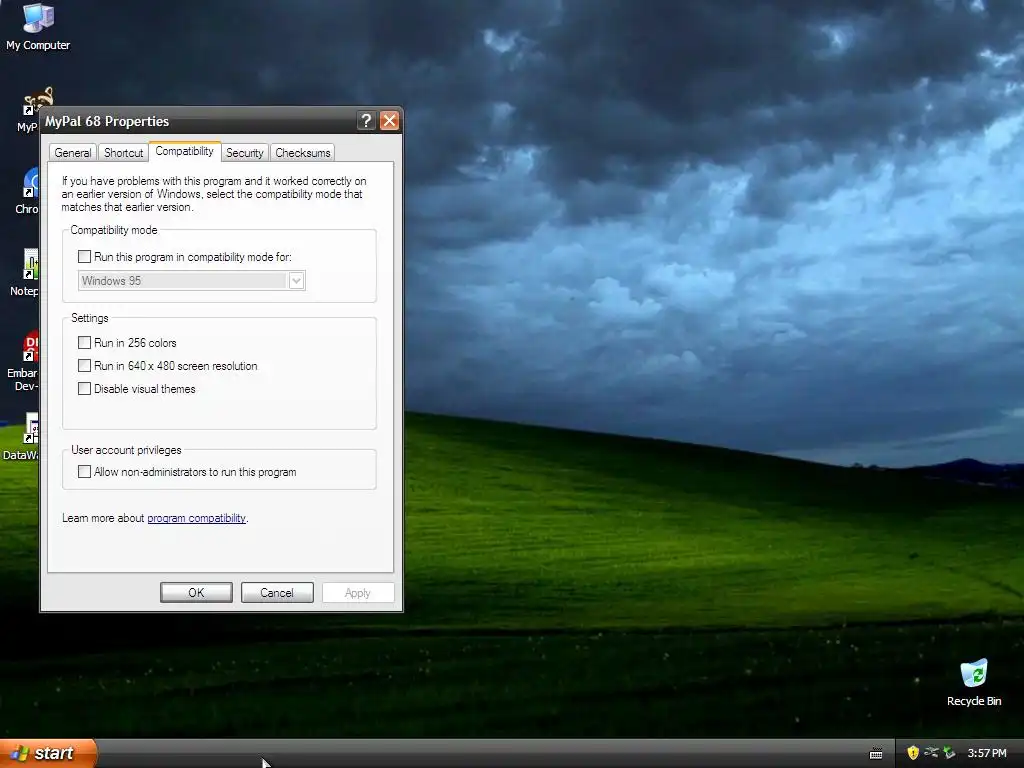This screenshot has width=1024, height=768.
Task: Close the MyPal 68 Properties dialog
Action: 389,121
